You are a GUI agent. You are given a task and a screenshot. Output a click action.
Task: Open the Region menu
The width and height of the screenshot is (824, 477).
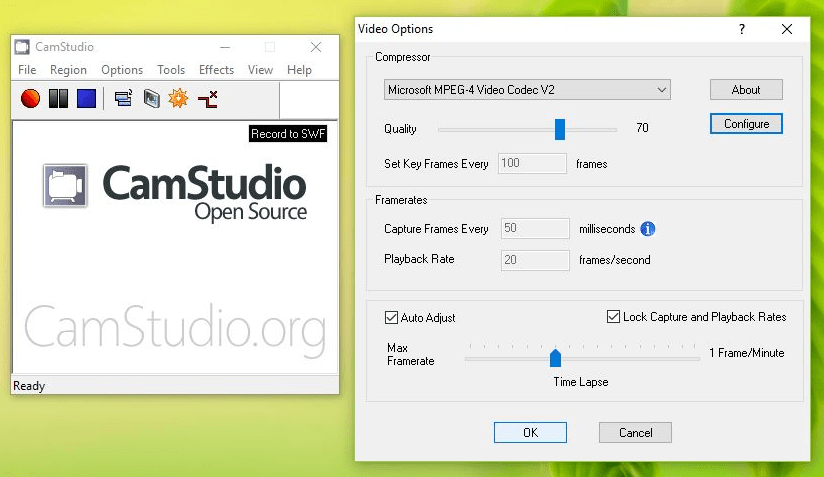tap(68, 70)
